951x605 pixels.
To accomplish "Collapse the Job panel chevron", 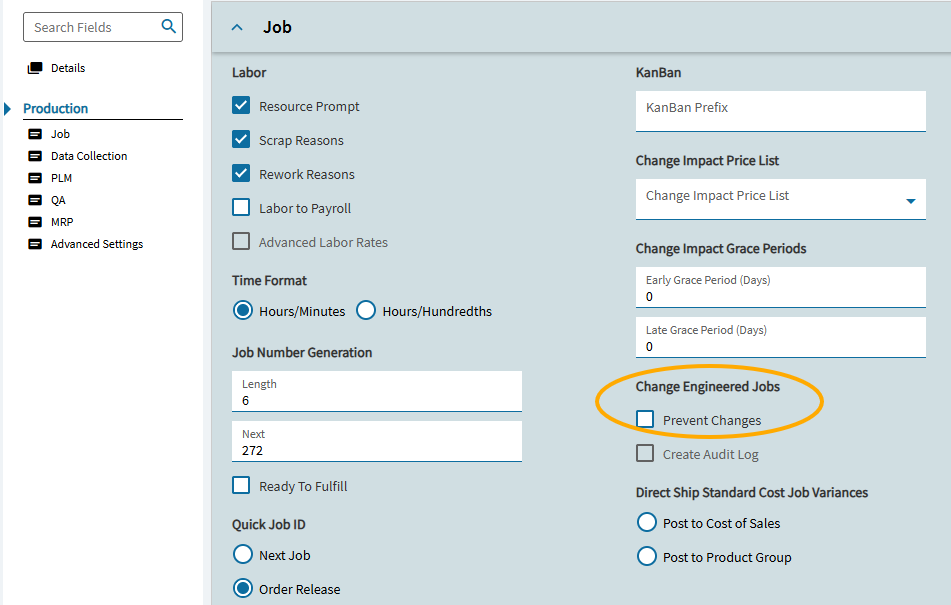I will point(237,27).
